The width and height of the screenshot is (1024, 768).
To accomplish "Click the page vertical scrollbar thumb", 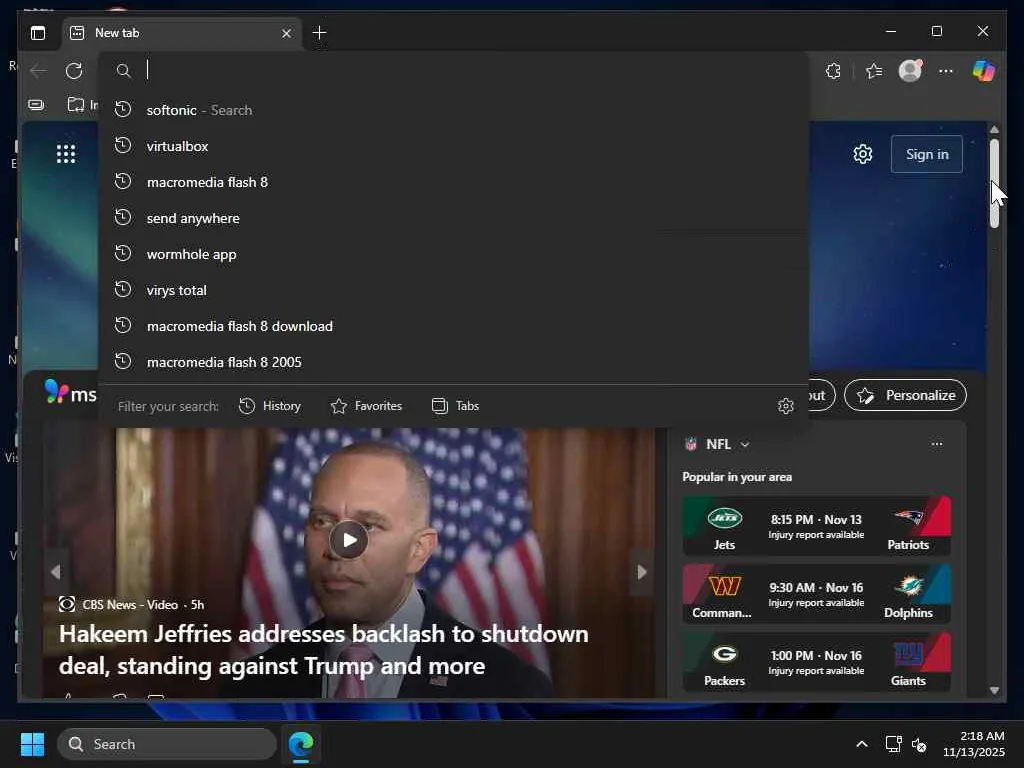I will [x=994, y=184].
